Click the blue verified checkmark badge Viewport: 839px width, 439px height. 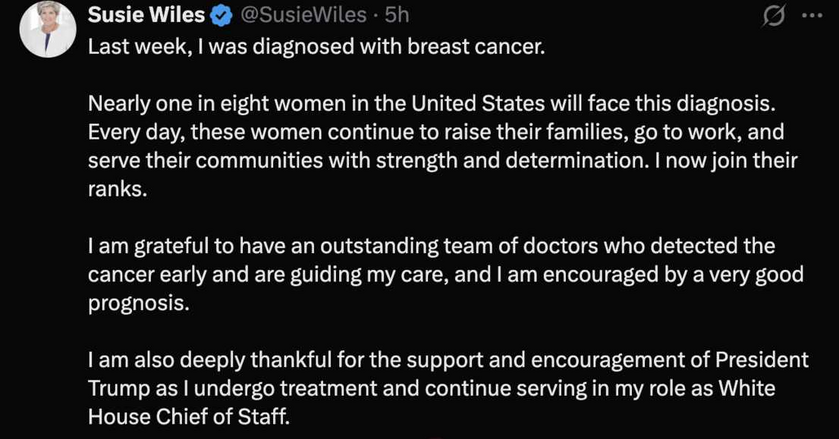click(x=225, y=17)
